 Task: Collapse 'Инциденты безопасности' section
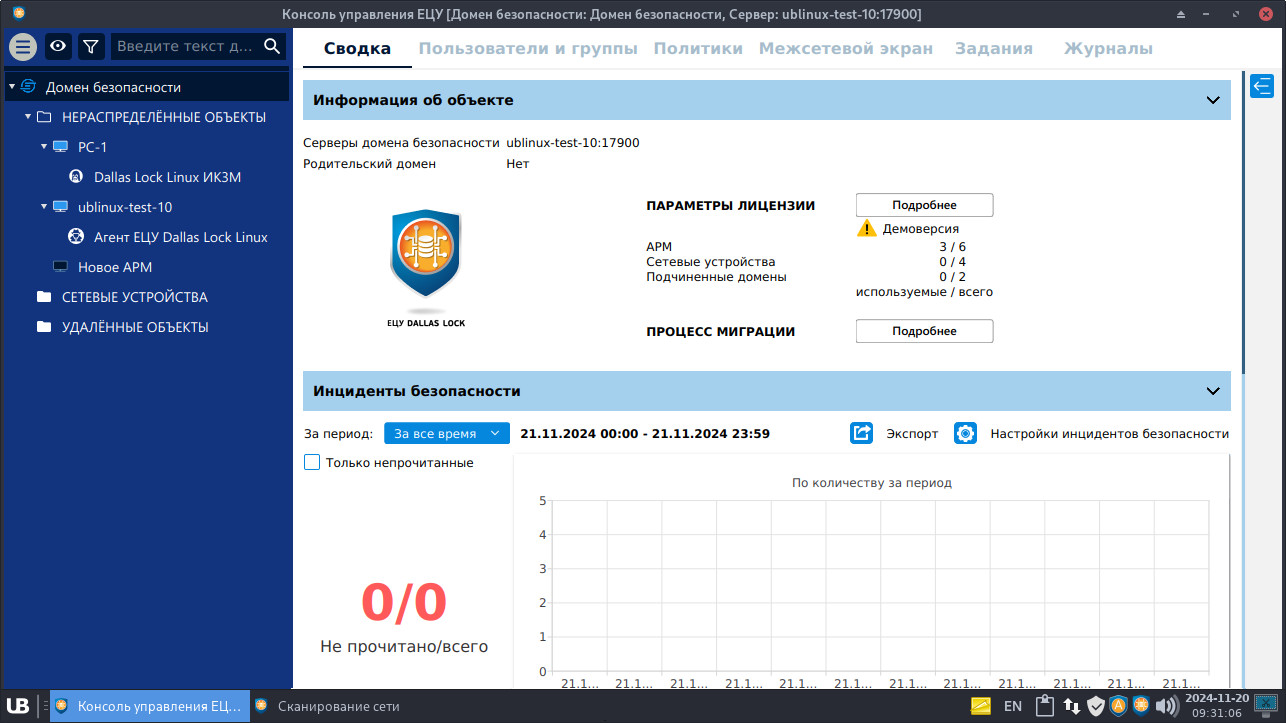pos(1212,391)
